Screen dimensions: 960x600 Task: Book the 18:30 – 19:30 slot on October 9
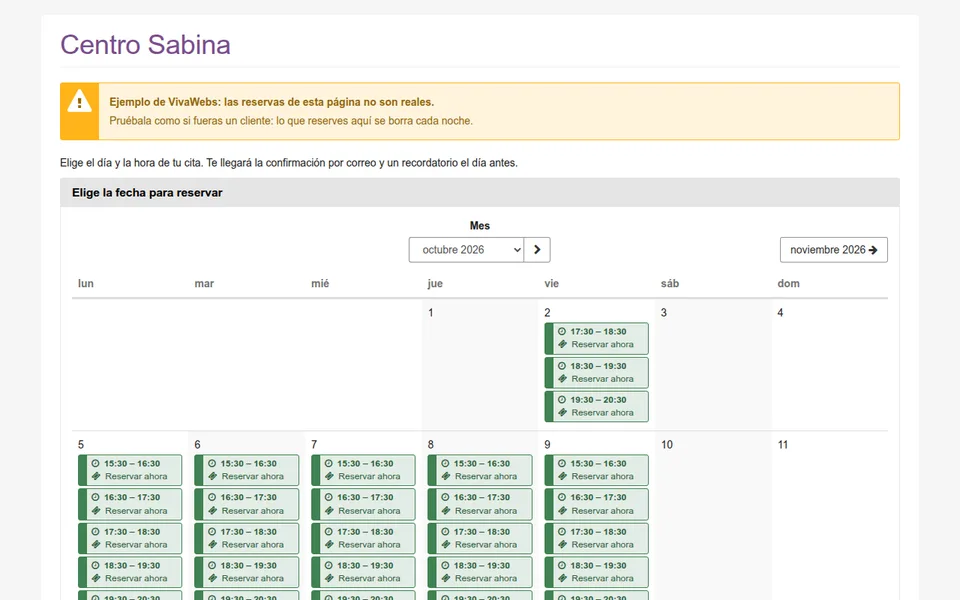pos(596,572)
